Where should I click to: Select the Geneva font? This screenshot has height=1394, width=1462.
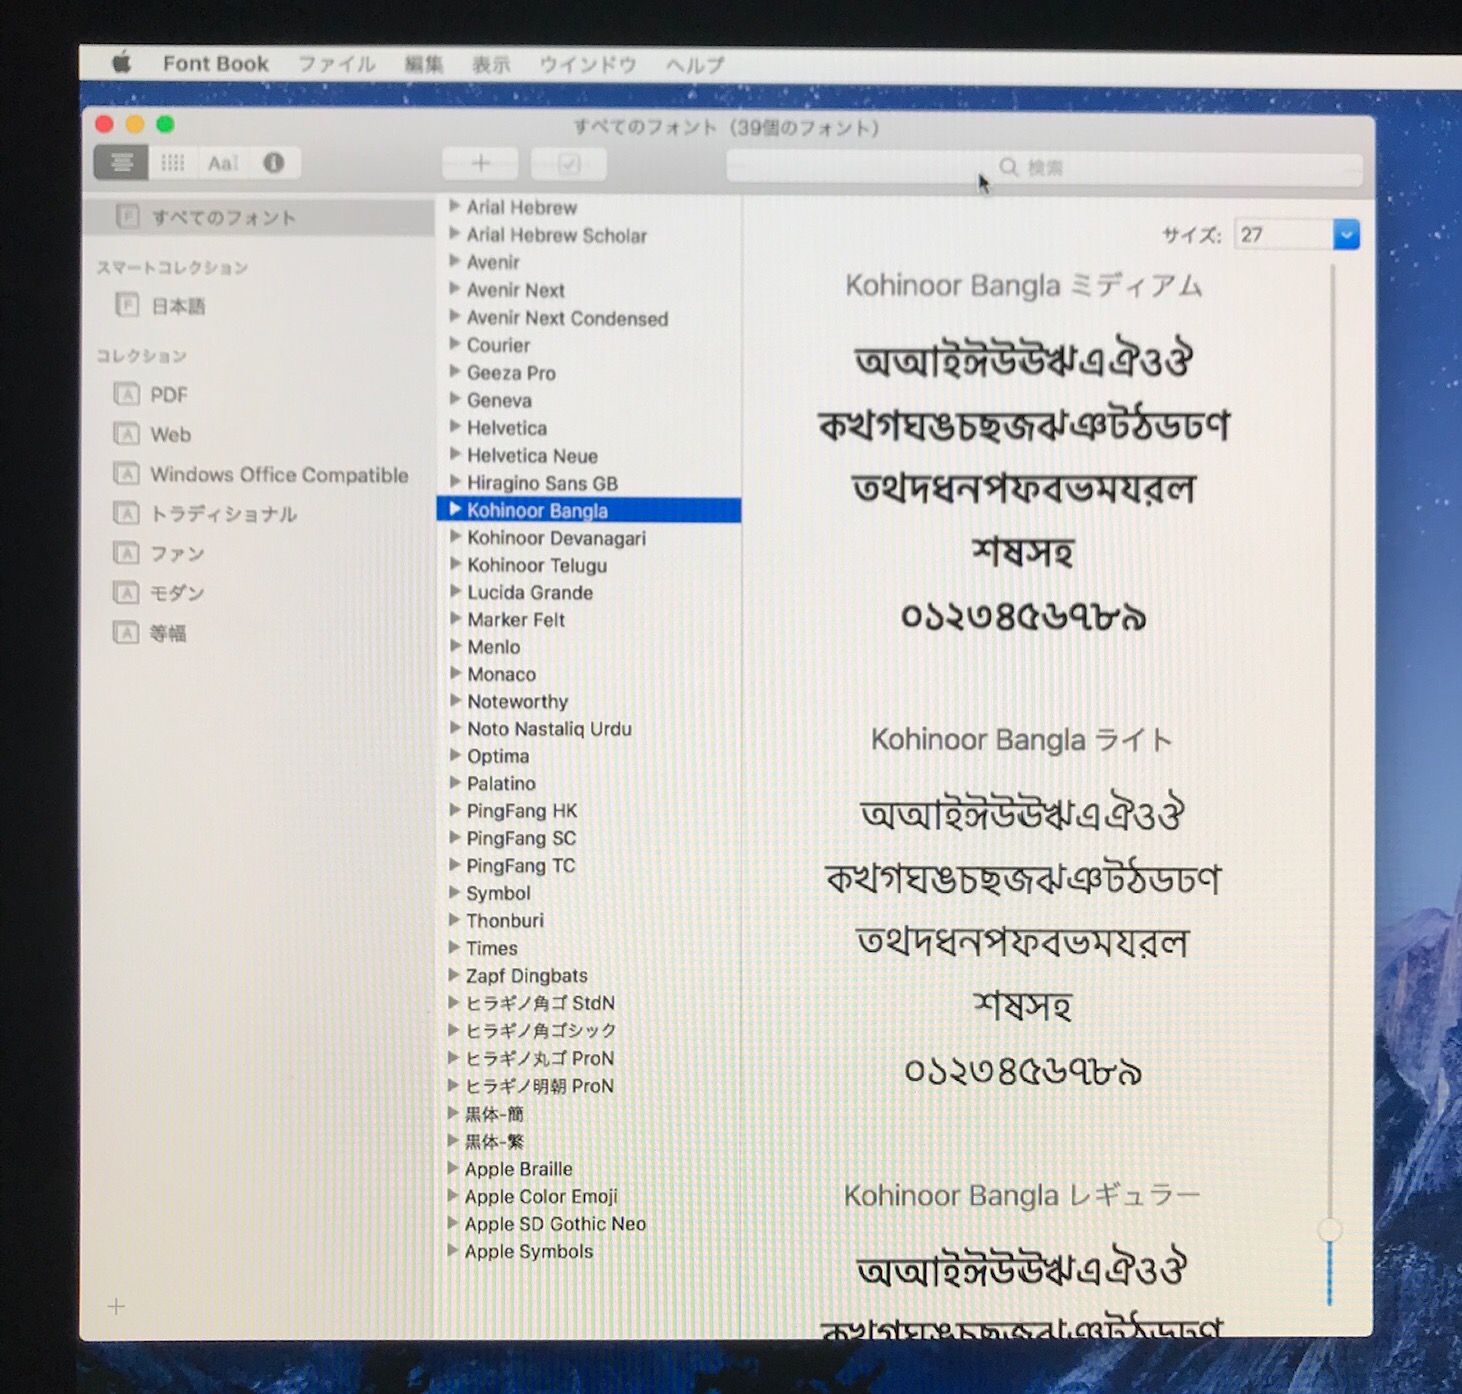[x=499, y=400]
